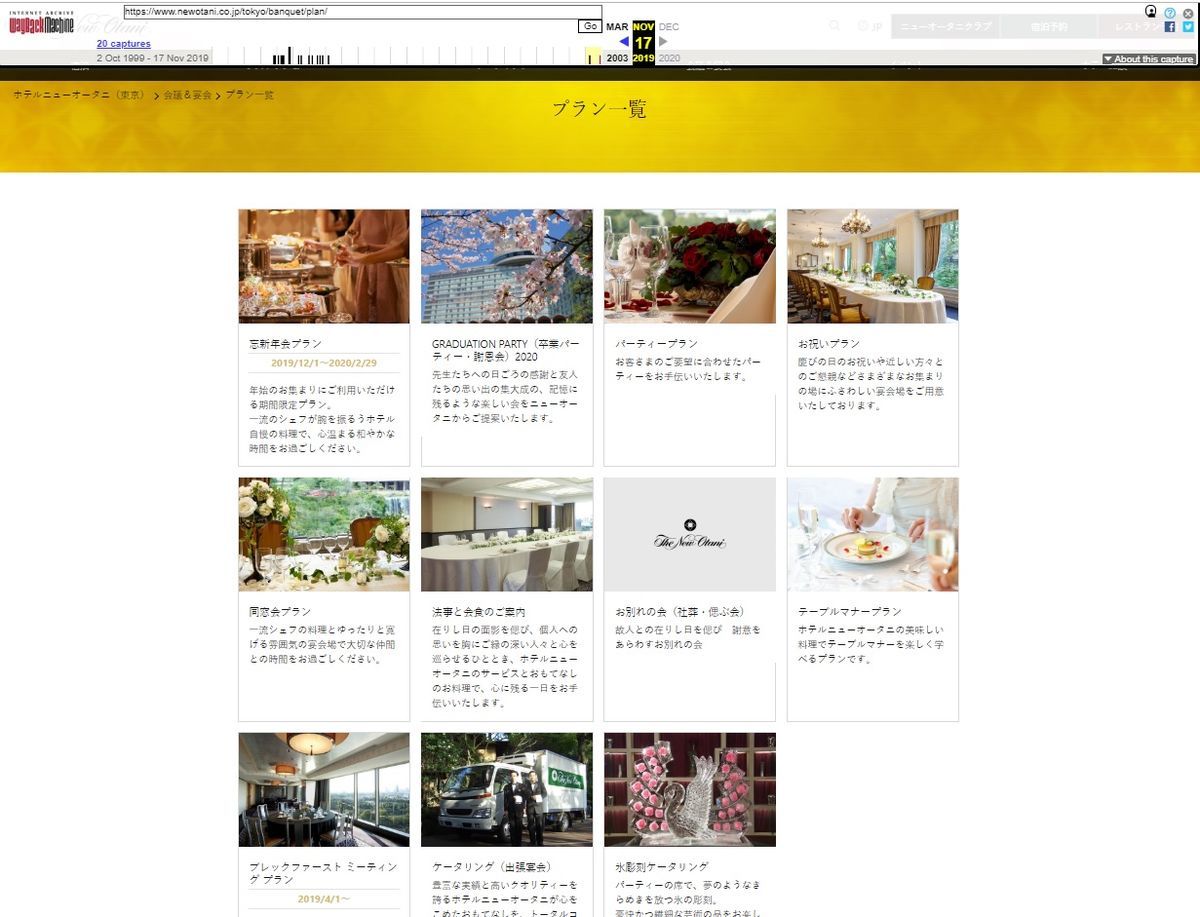
Task: Open 法事と会食のご案内 room thumbnail
Action: click(507, 534)
